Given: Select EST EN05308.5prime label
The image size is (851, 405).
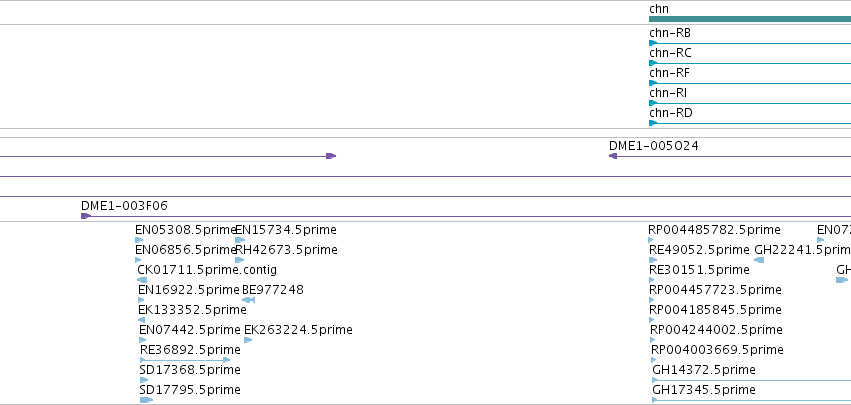Looking at the screenshot, I should coord(186,230).
